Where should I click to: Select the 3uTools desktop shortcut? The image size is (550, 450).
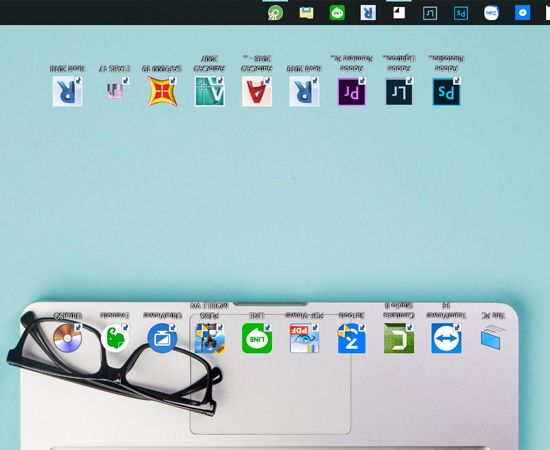point(351,338)
